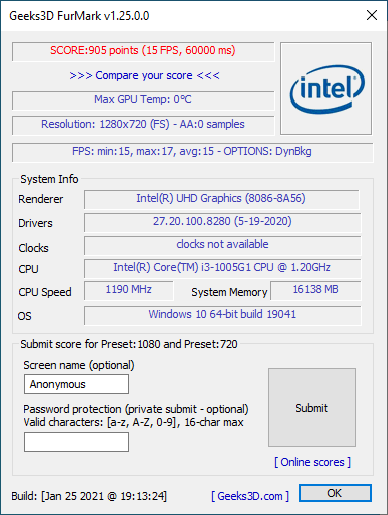
Task: Click the Intel logo image
Action: coord(326,88)
